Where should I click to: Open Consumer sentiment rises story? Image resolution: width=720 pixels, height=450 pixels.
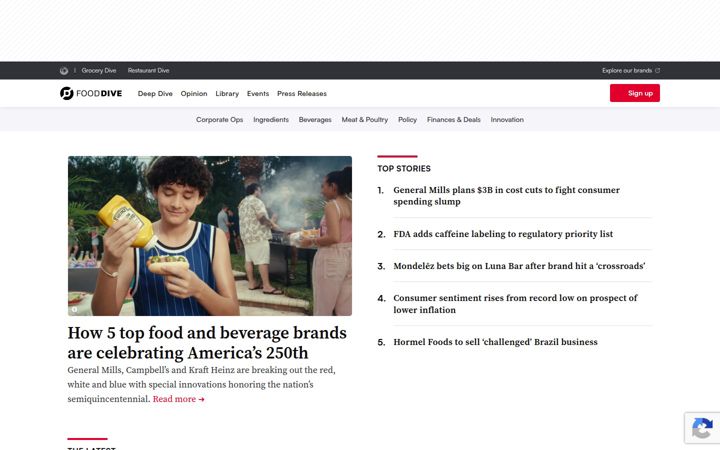[515, 304]
